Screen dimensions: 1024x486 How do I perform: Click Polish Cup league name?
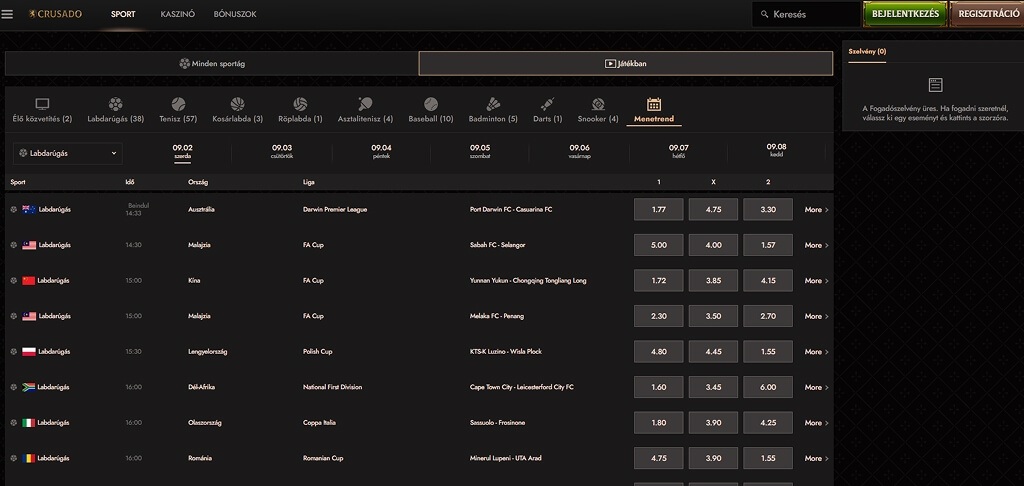pos(317,351)
